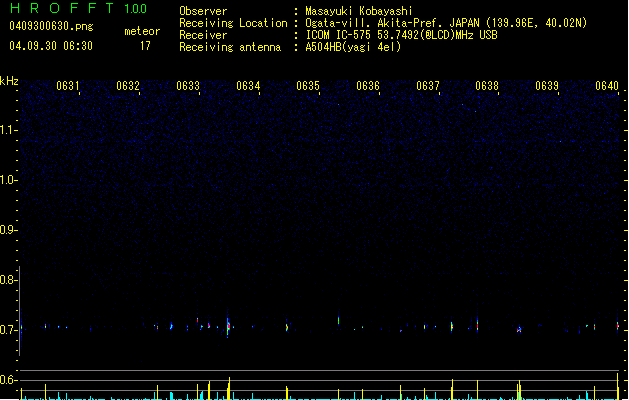Select the meteor count value 17

[x=145, y=46]
